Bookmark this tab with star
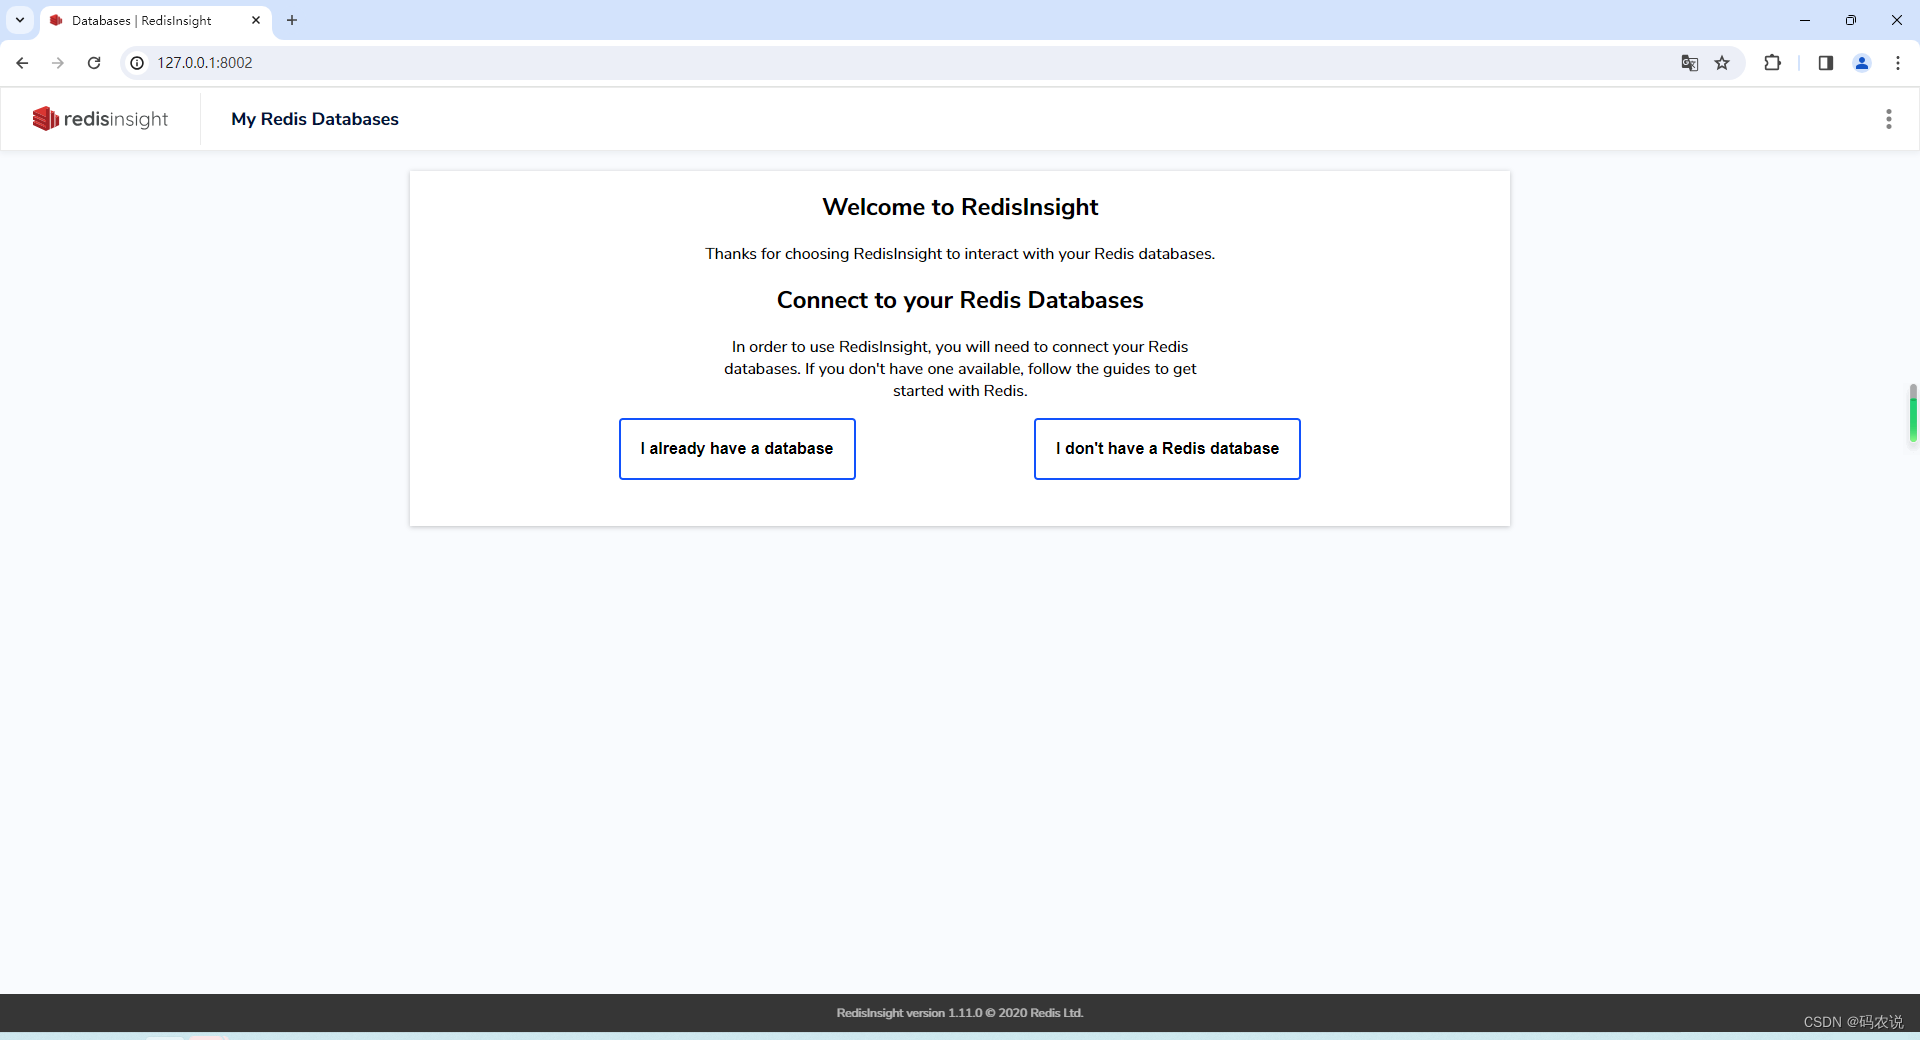Viewport: 1920px width, 1040px height. [1722, 63]
